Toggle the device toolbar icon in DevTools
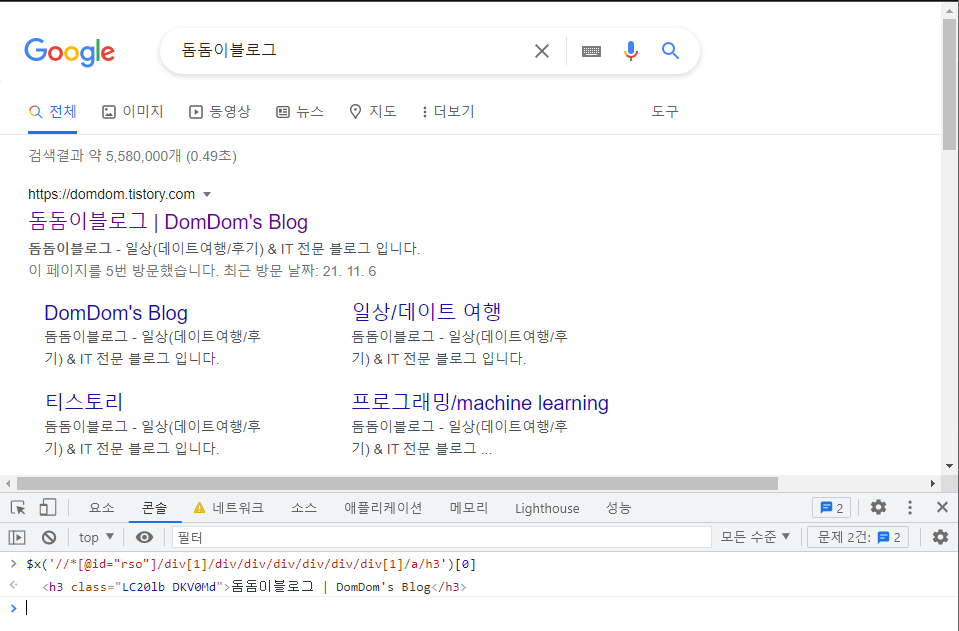959x631 pixels. coord(47,507)
